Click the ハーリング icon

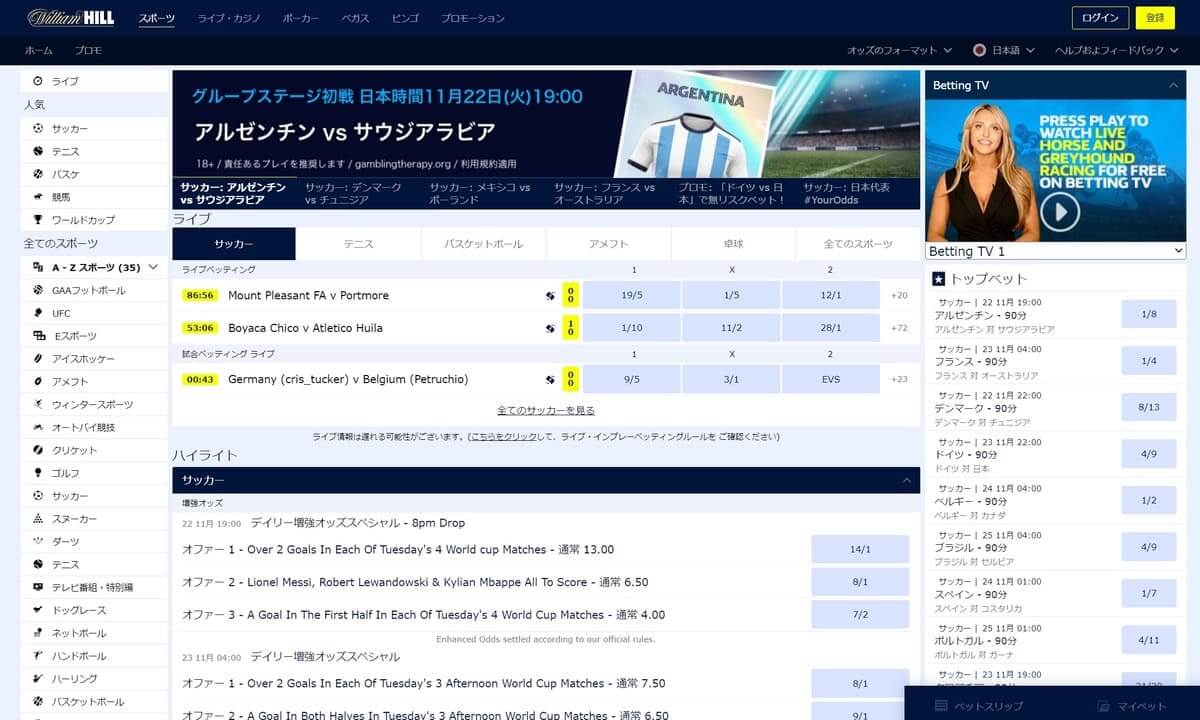(x=38, y=679)
